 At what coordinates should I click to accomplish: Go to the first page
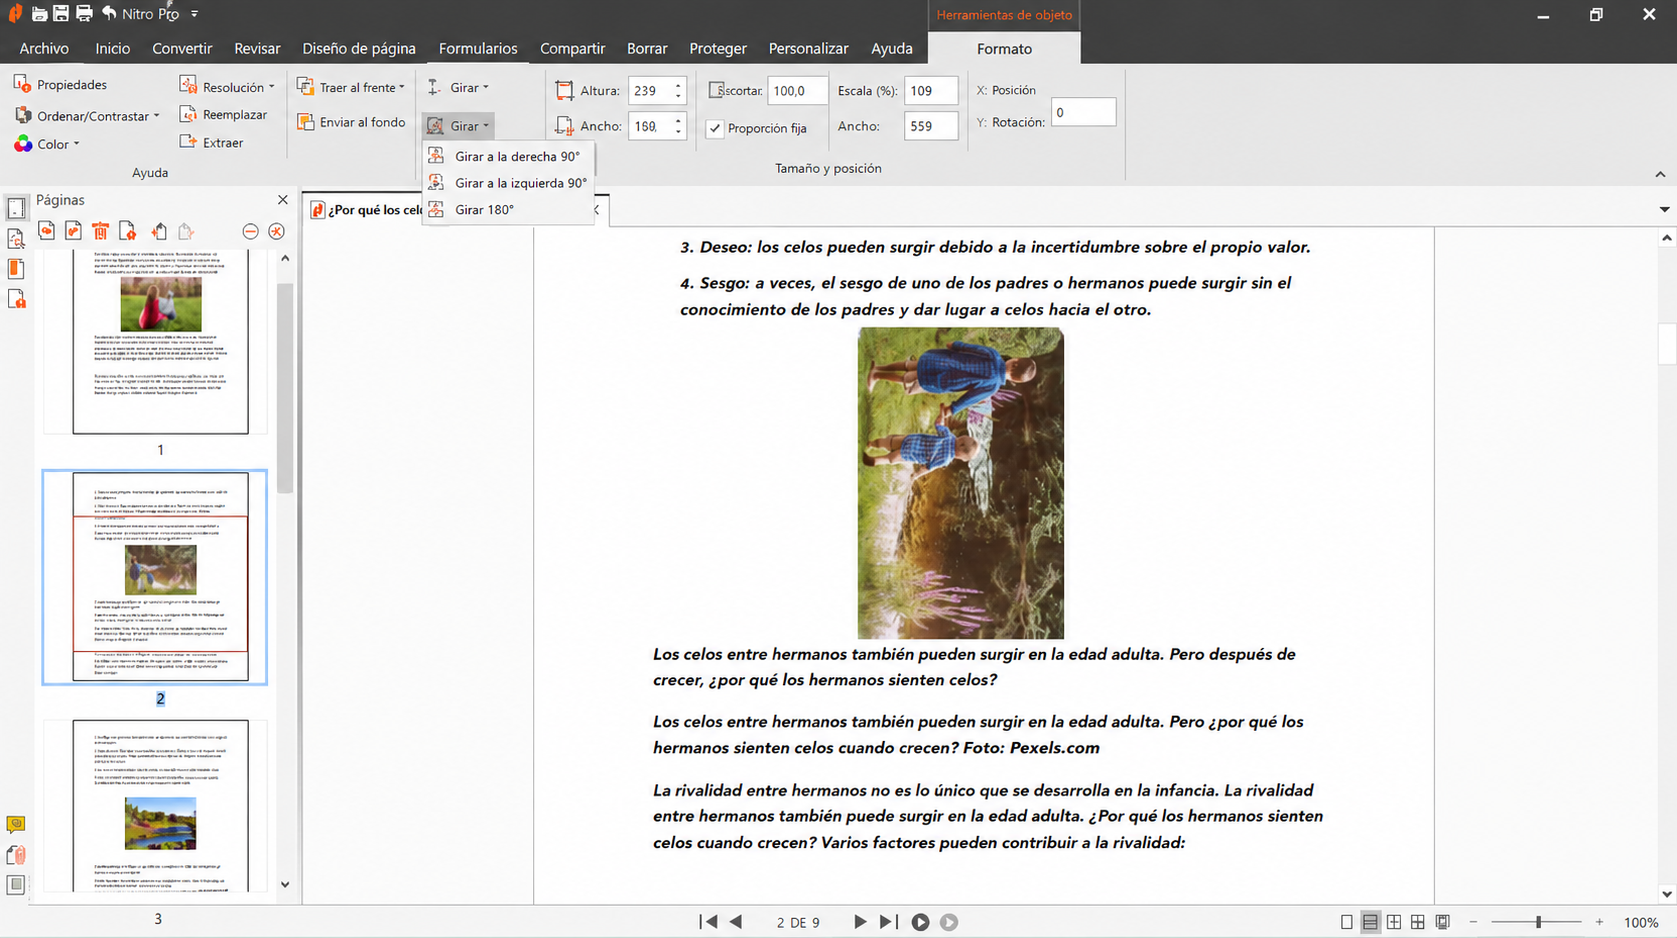pos(708,922)
